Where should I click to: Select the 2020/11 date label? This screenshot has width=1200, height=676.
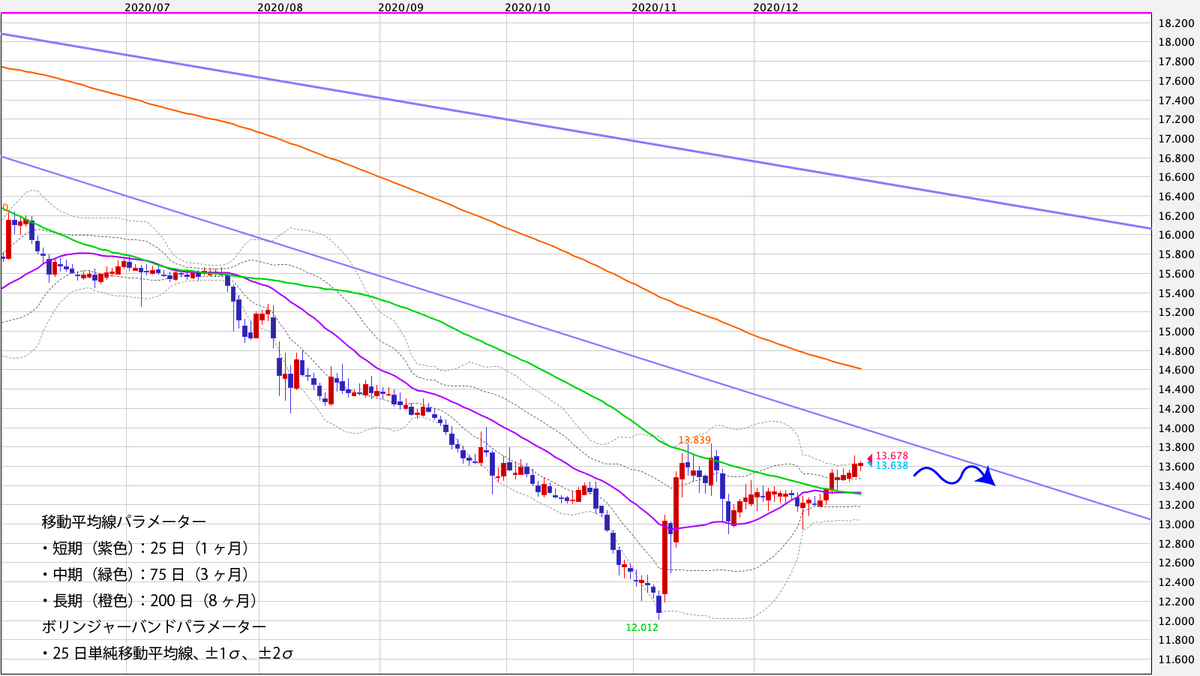(657, 6)
